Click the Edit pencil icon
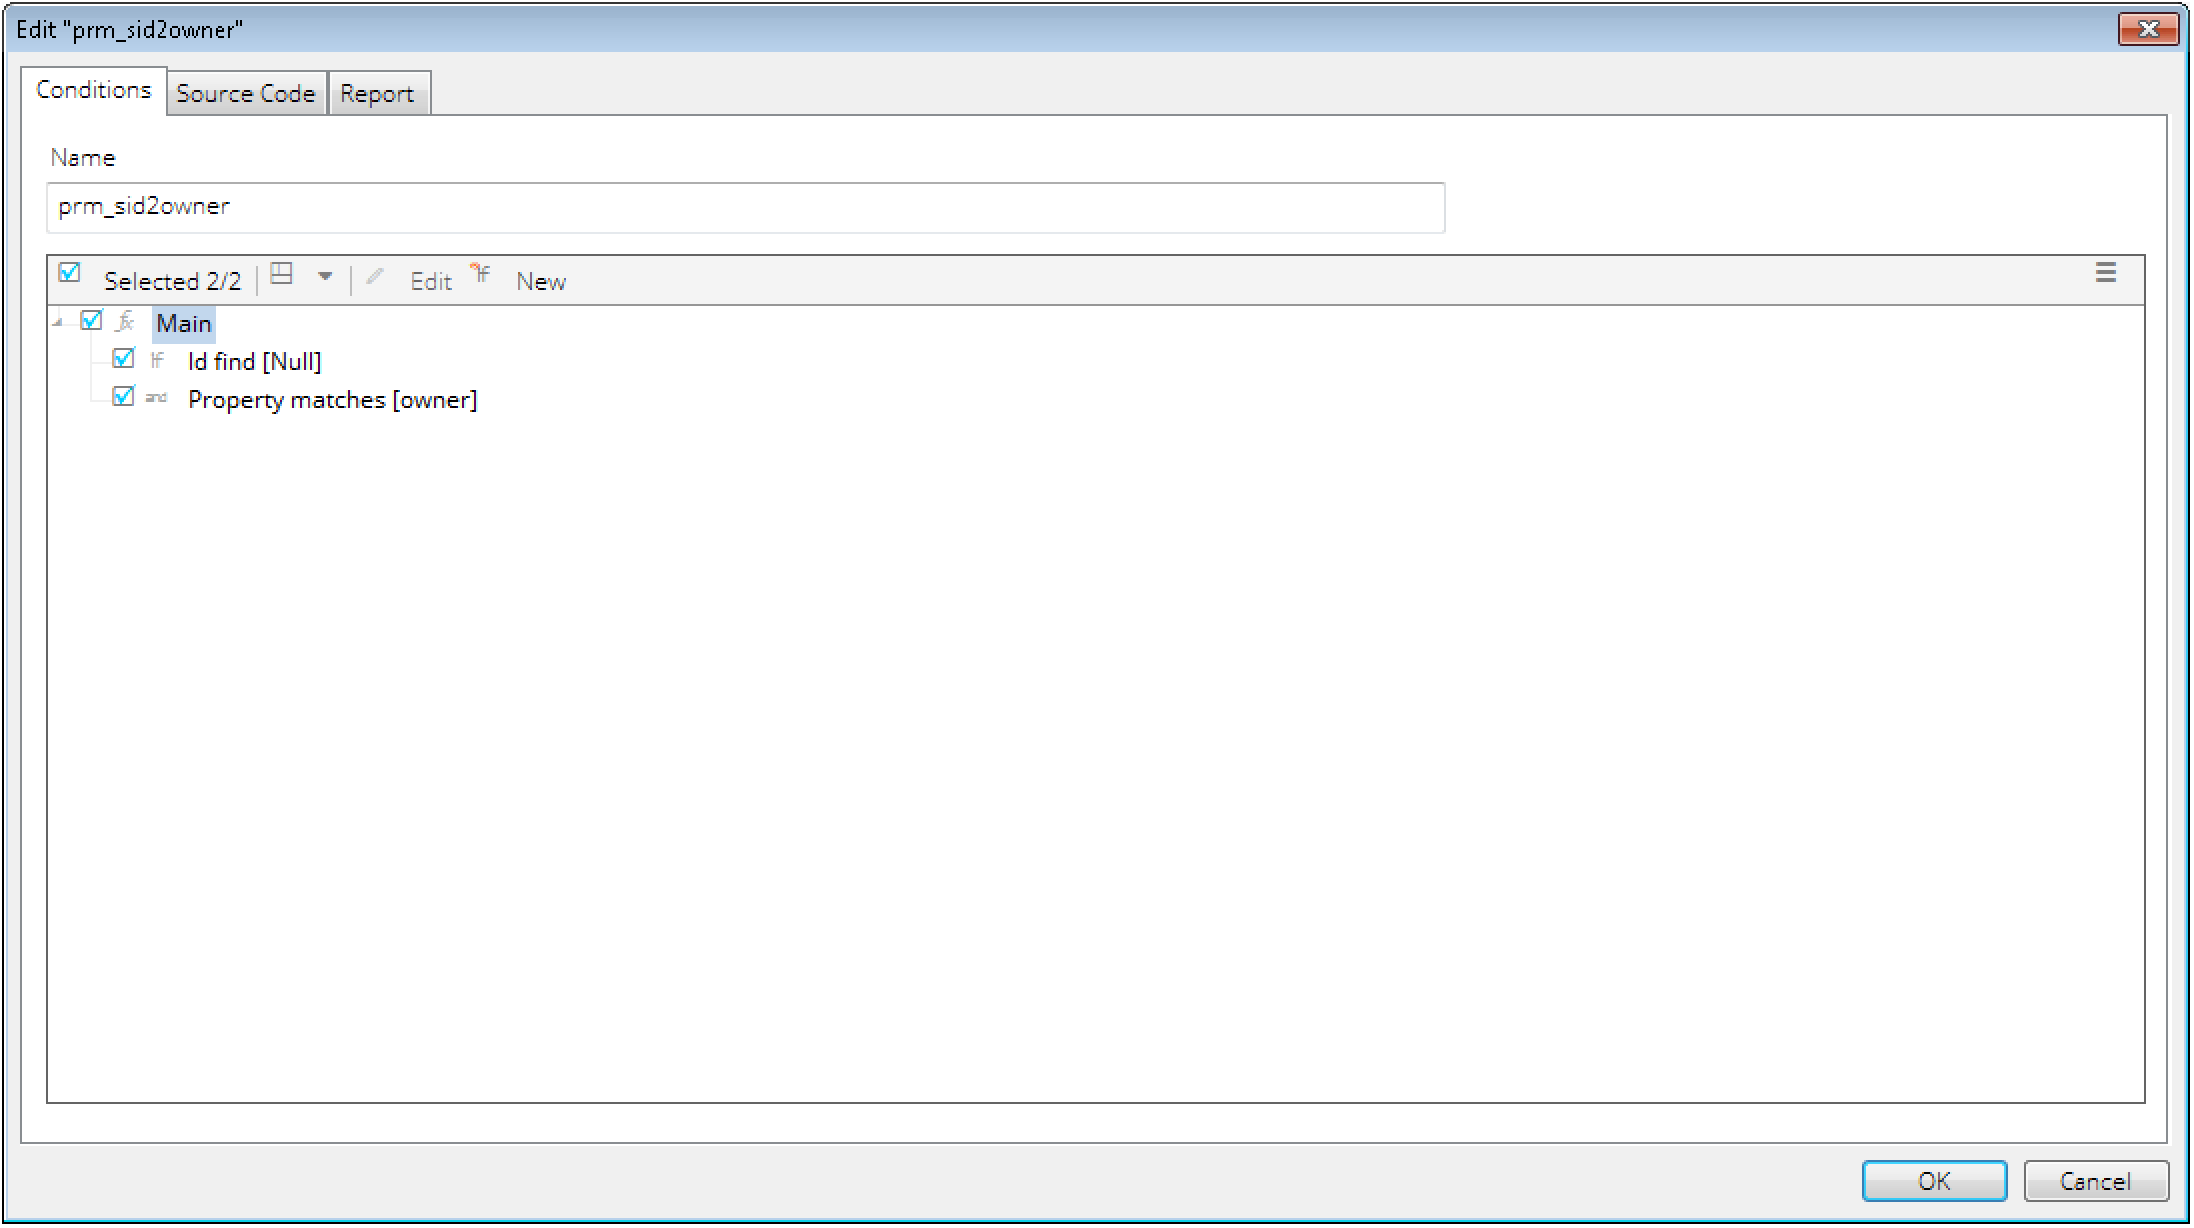The width and height of the screenshot is (2194, 1228). click(x=374, y=279)
